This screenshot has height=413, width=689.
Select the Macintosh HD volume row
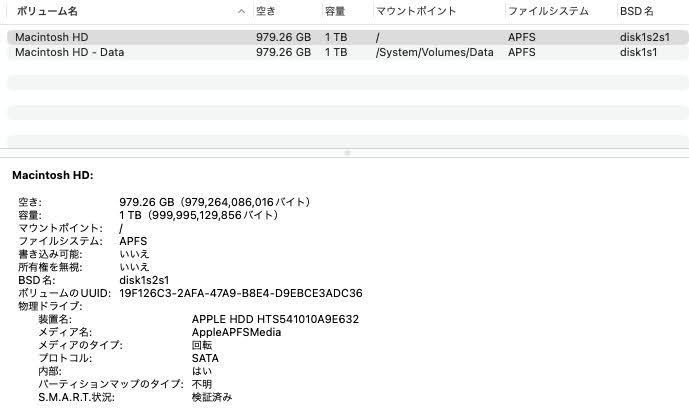tap(52, 37)
